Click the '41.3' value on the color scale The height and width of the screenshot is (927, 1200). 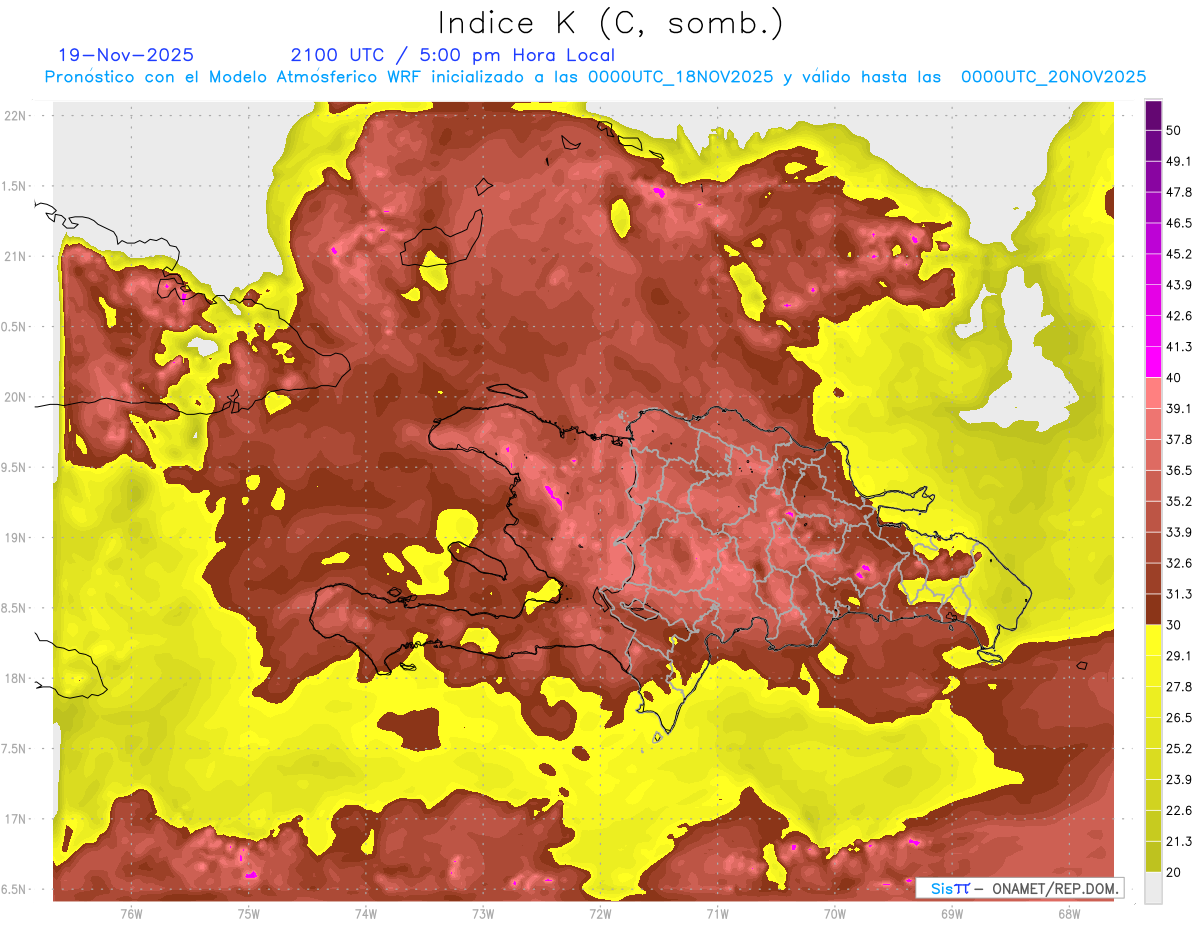pos(1178,347)
